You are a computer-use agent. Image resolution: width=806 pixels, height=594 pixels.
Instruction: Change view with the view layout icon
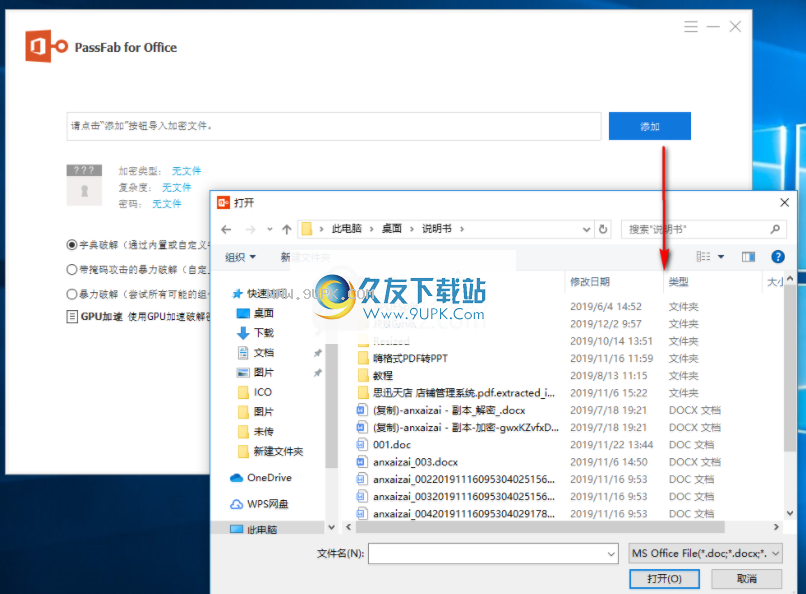(x=703, y=256)
